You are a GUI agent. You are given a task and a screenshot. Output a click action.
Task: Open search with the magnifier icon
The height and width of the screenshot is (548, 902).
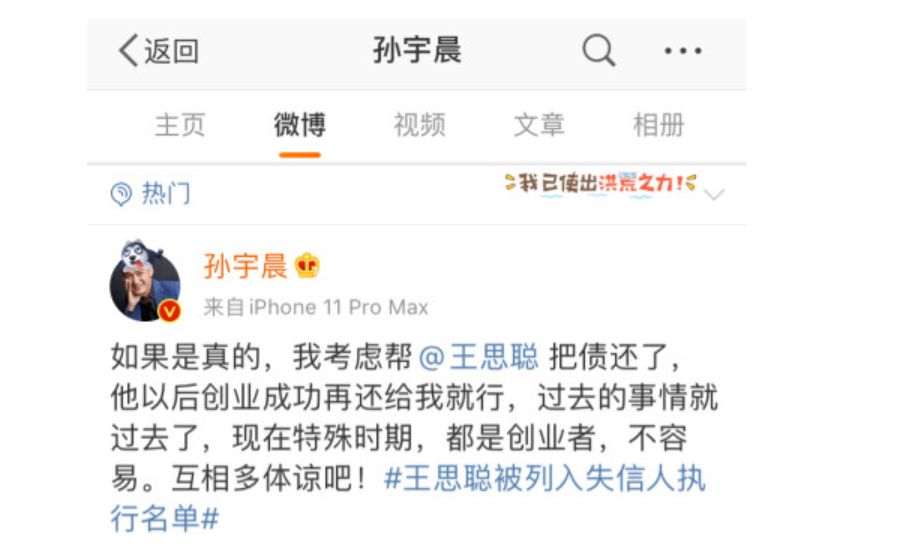point(599,51)
